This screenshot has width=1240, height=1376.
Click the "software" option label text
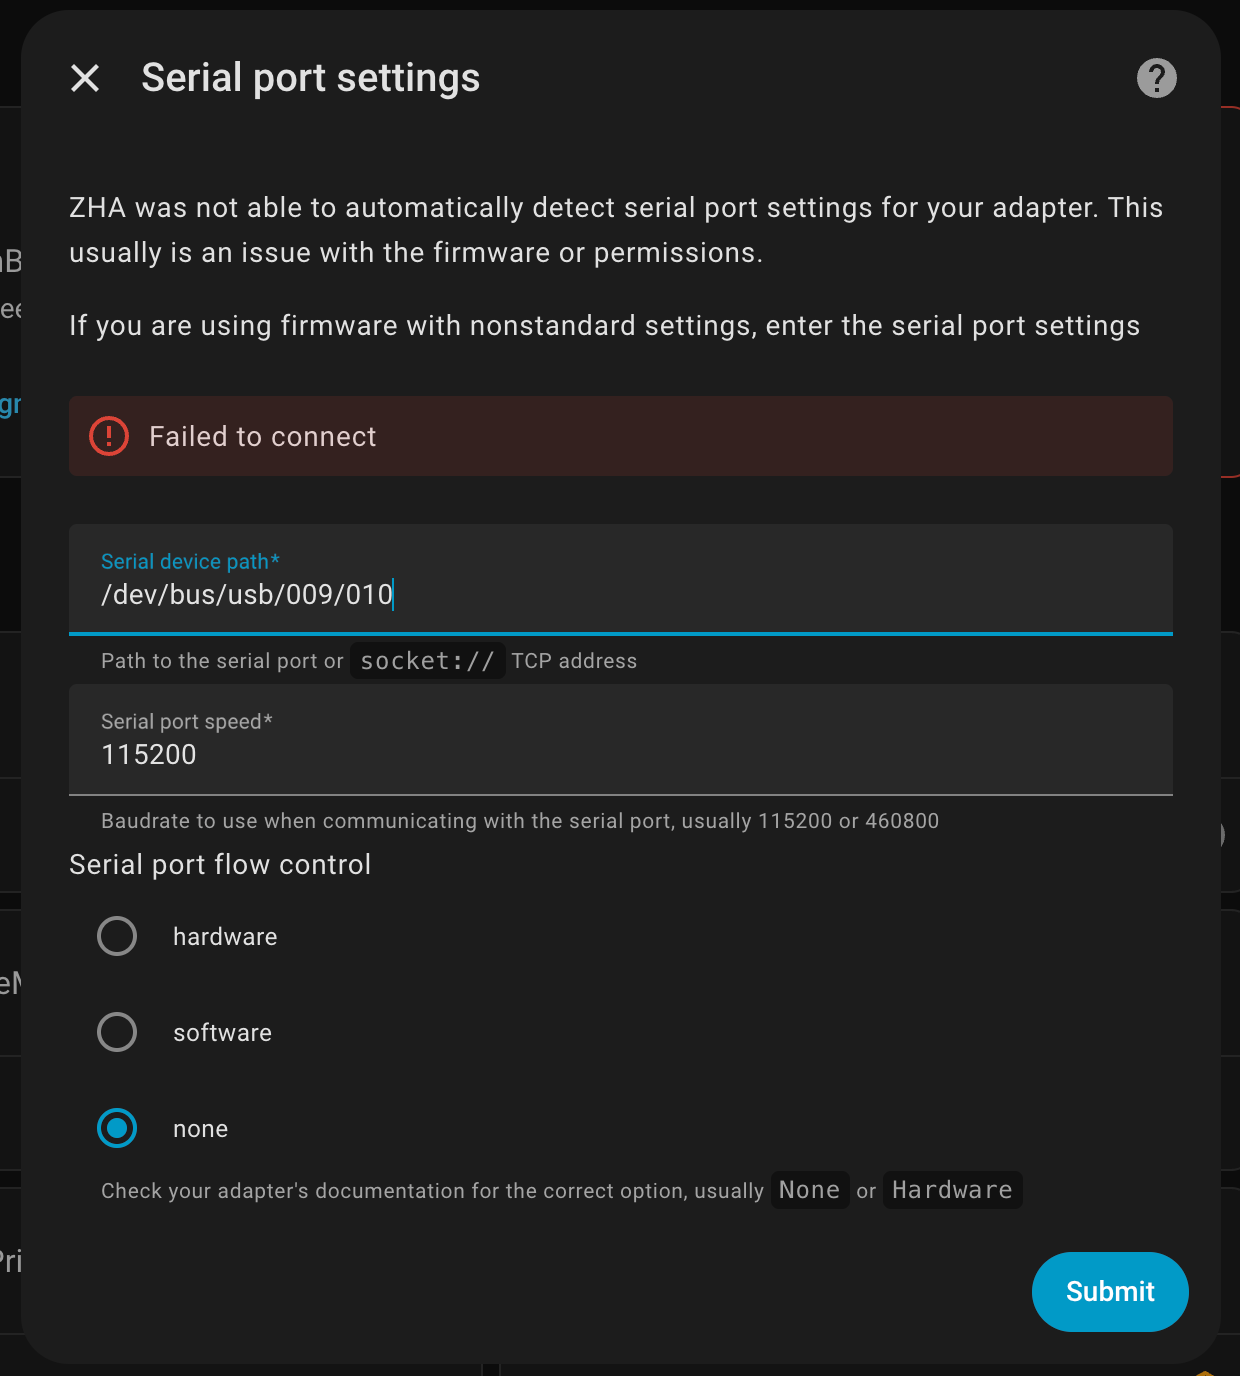pos(222,1033)
